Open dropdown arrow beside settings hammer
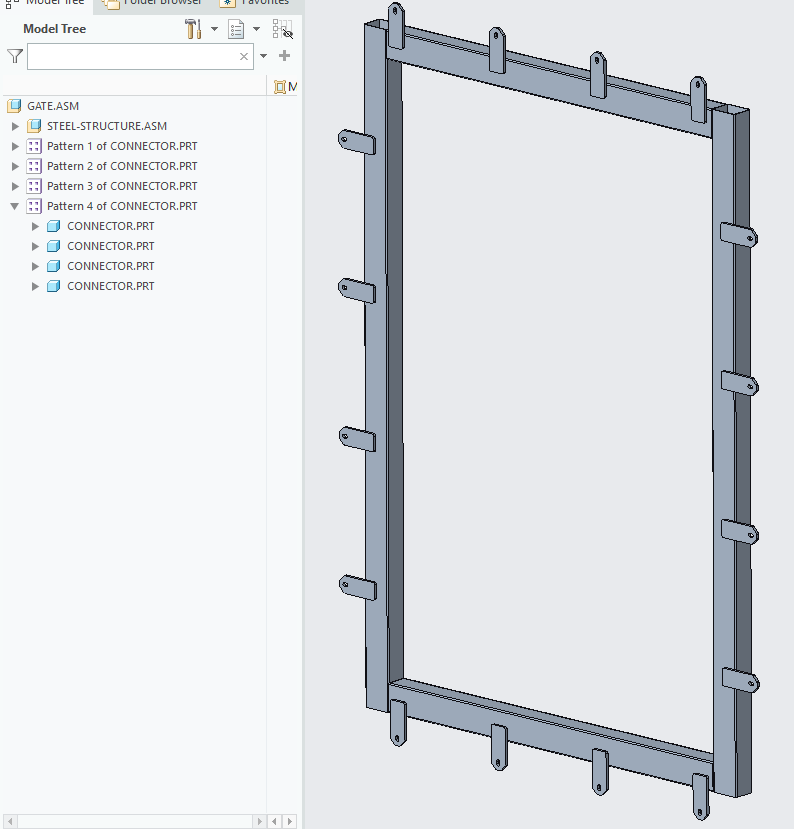This screenshot has width=794, height=829. pos(214,29)
